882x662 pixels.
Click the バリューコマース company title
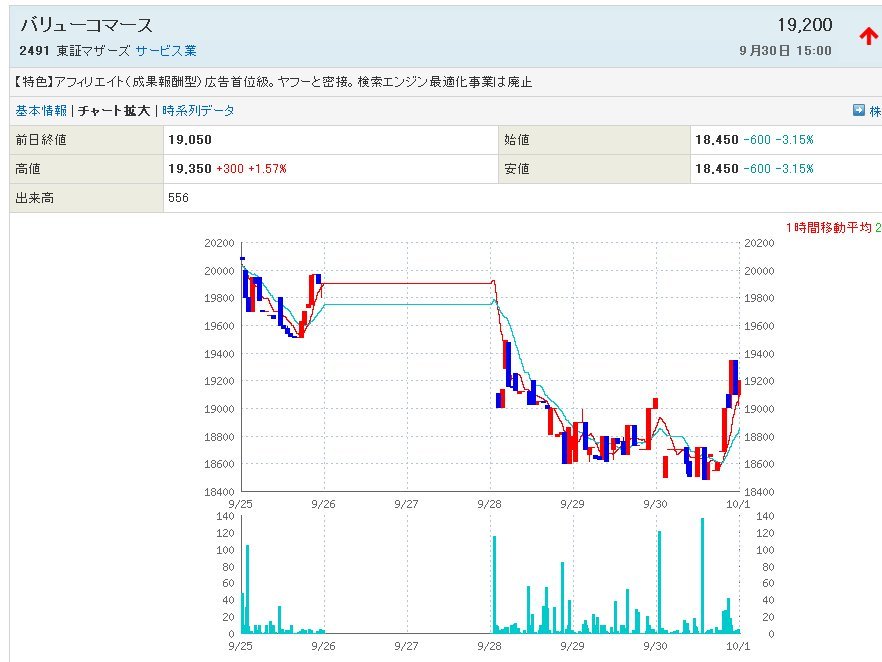click(87, 25)
